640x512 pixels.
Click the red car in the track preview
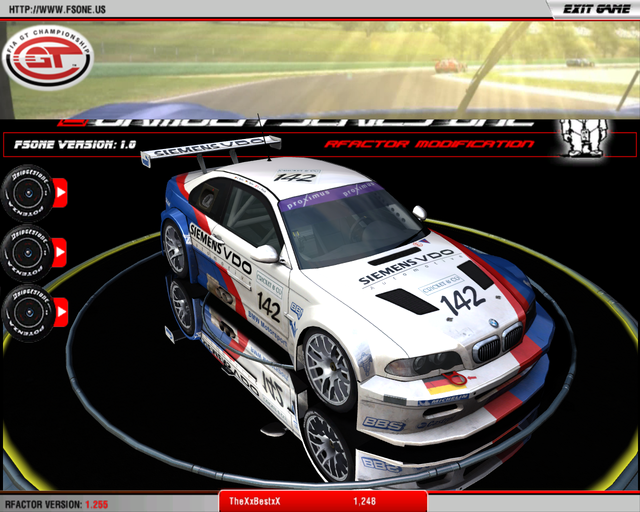point(449,66)
